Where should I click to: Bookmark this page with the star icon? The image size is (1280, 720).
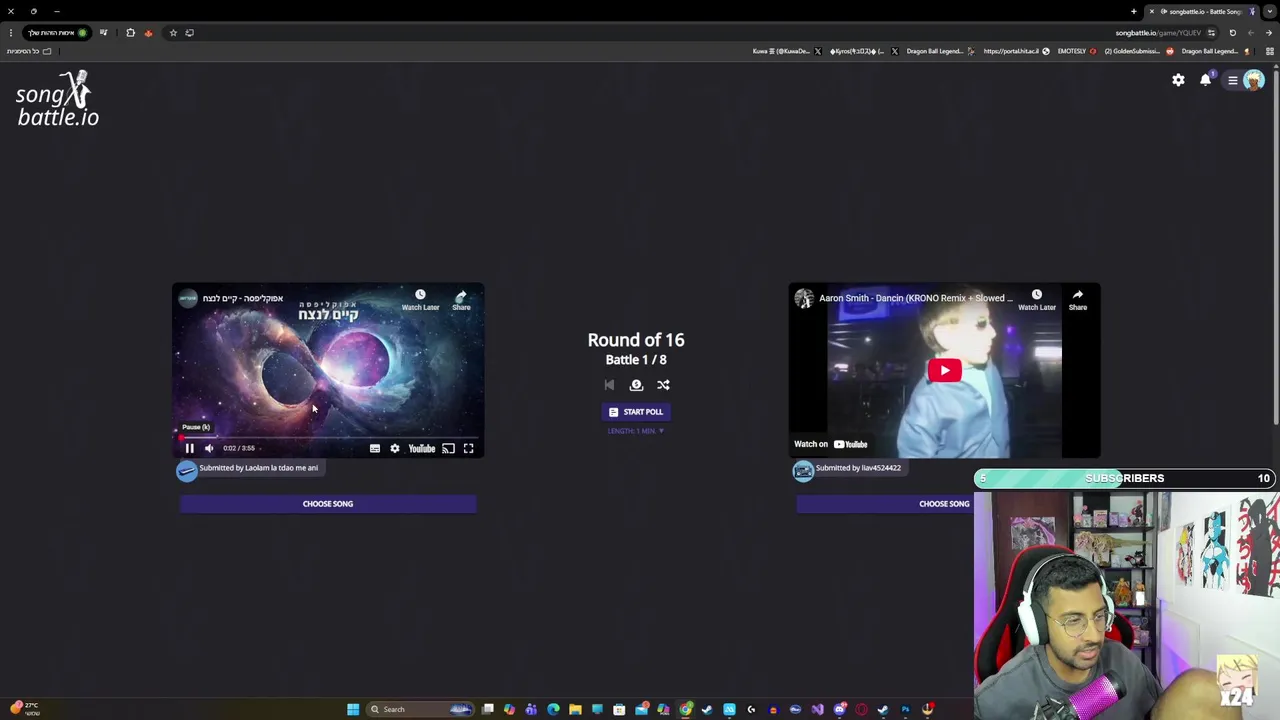(x=173, y=33)
